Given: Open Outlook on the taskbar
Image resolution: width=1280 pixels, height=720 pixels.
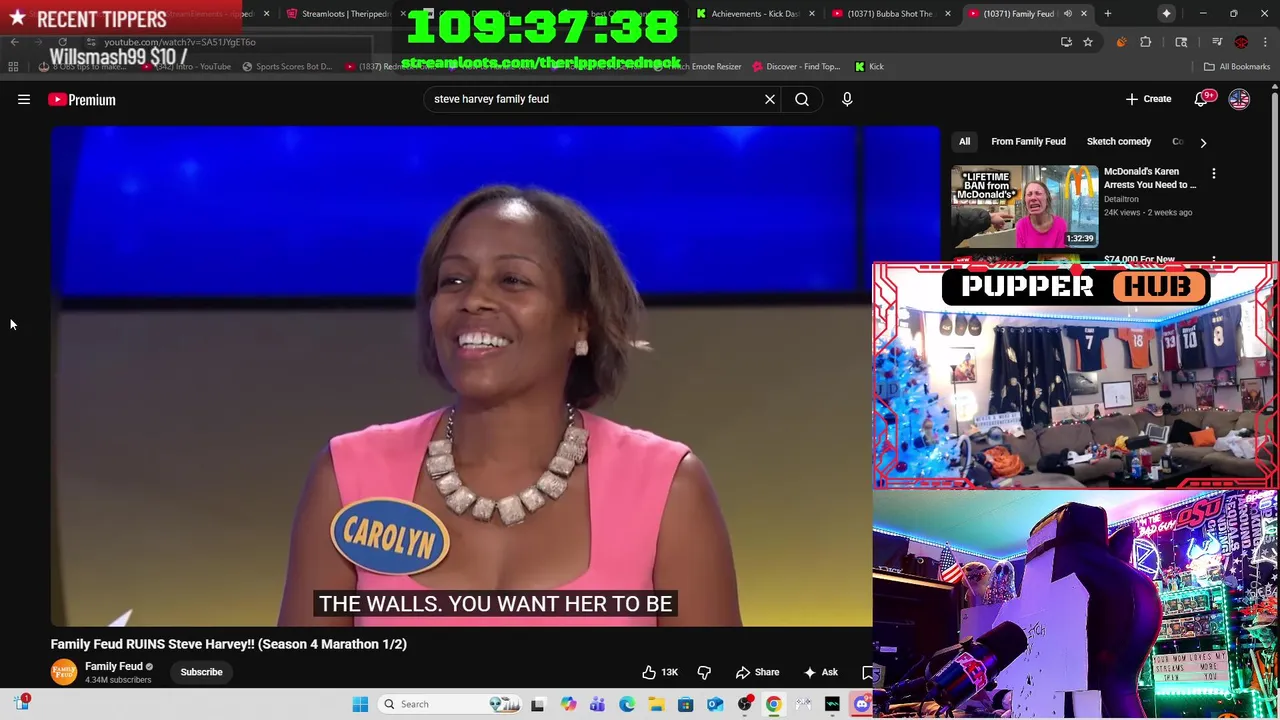Looking at the screenshot, I should click(x=715, y=704).
